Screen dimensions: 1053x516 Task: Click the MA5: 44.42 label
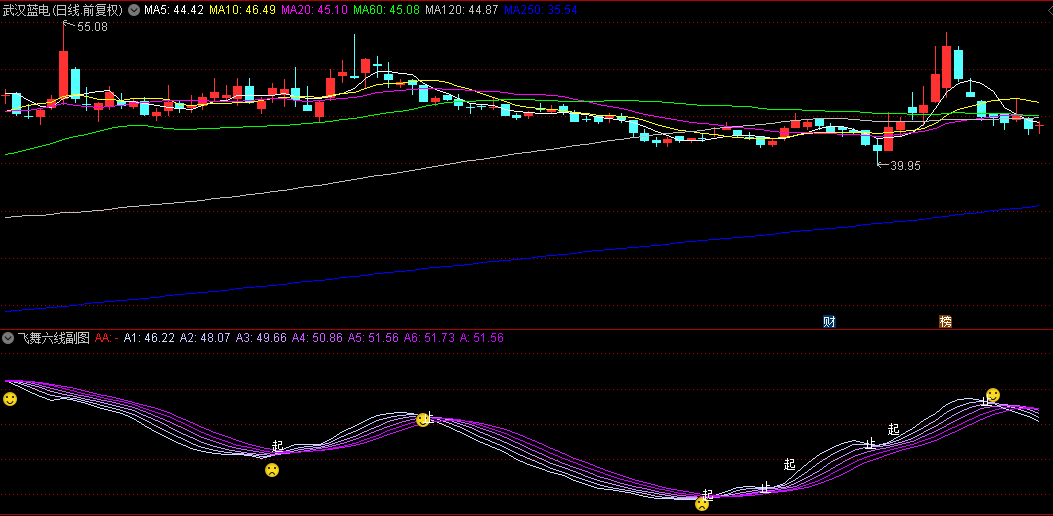[x=175, y=10]
